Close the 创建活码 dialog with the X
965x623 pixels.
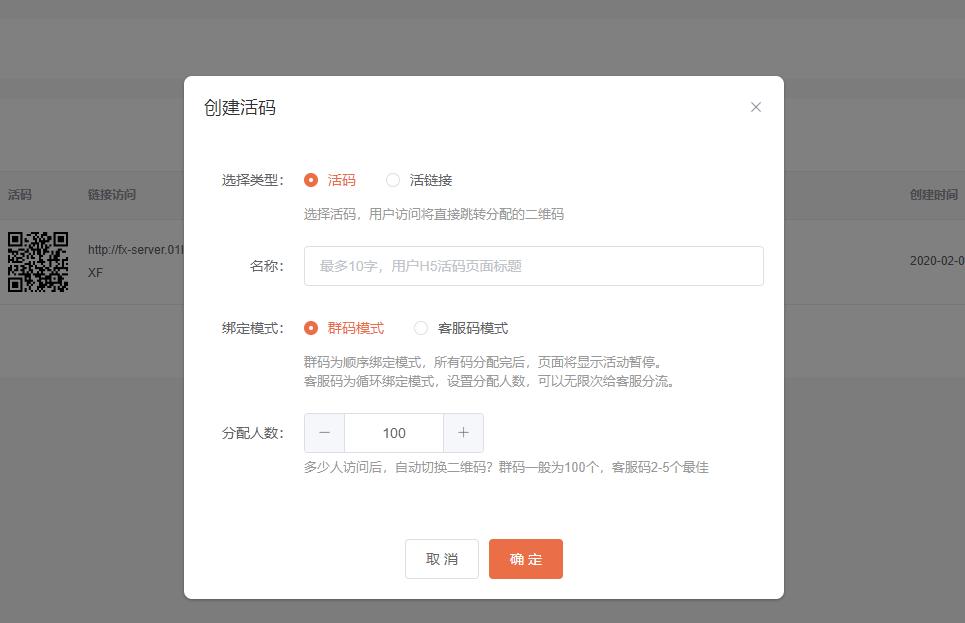click(756, 107)
